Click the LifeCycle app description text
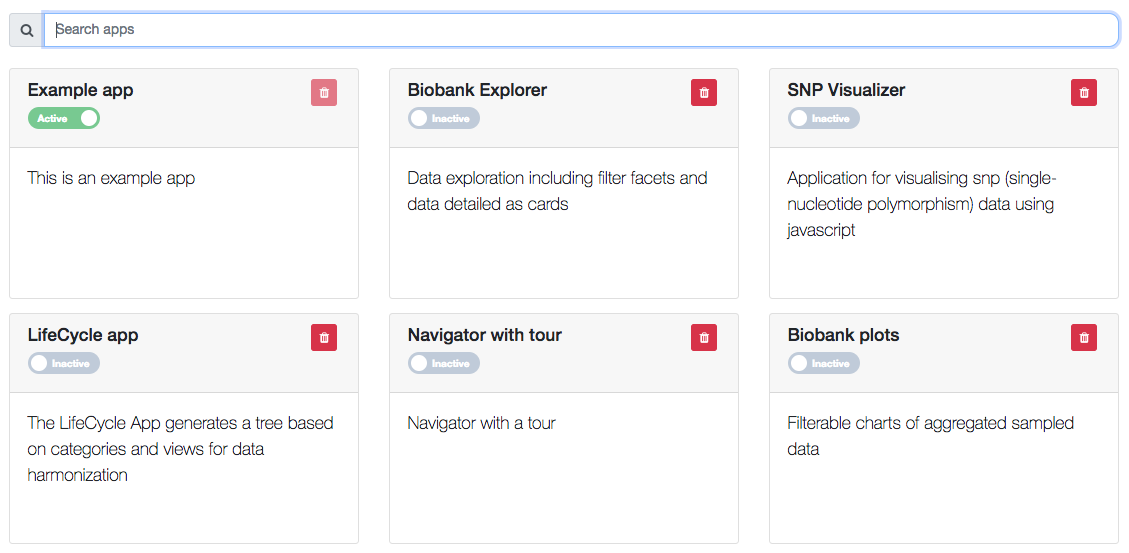This screenshot has height=553, width=1129. point(180,449)
